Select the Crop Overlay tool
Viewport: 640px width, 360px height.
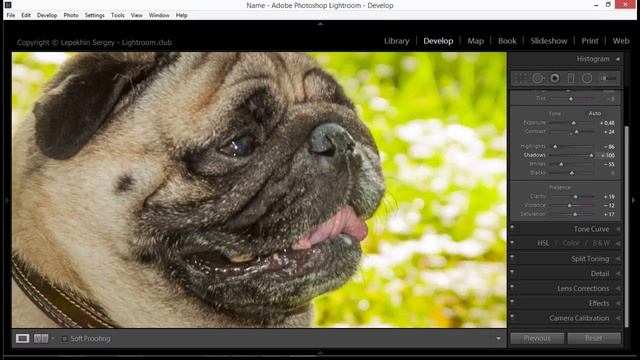520,78
